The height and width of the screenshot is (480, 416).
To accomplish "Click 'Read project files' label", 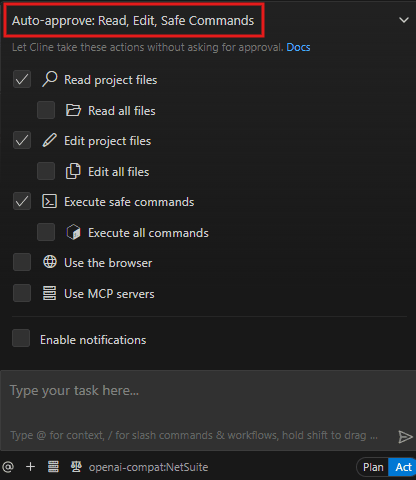I will point(110,80).
